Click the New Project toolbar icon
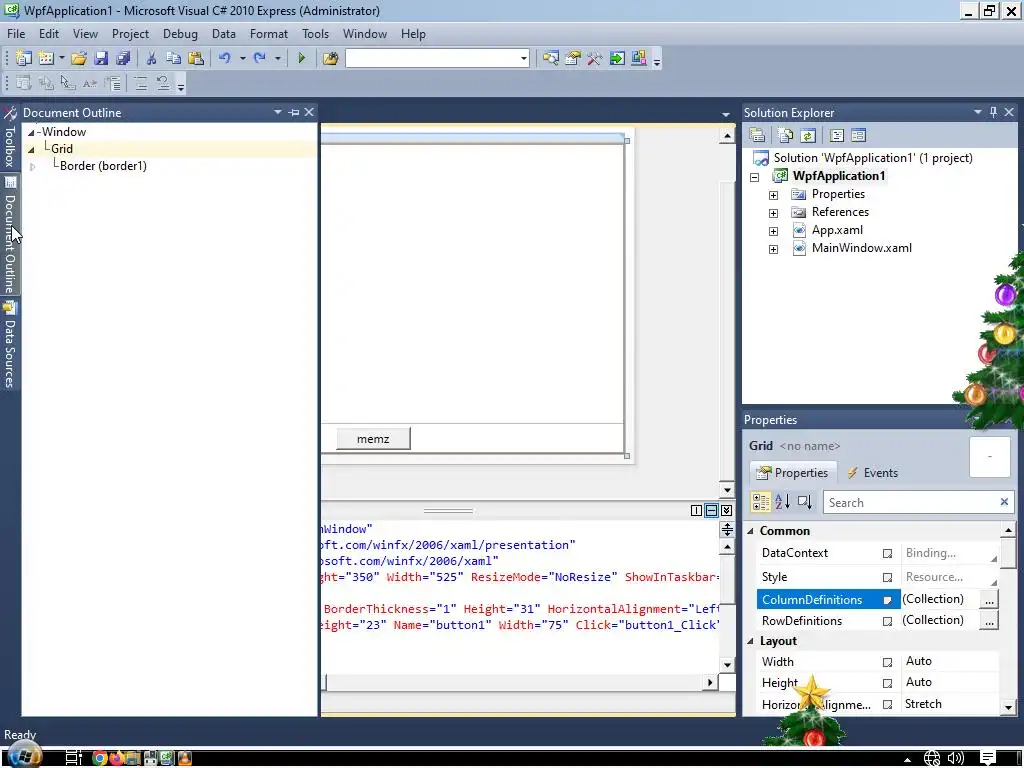1024x768 pixels. [x=24, y=59]
